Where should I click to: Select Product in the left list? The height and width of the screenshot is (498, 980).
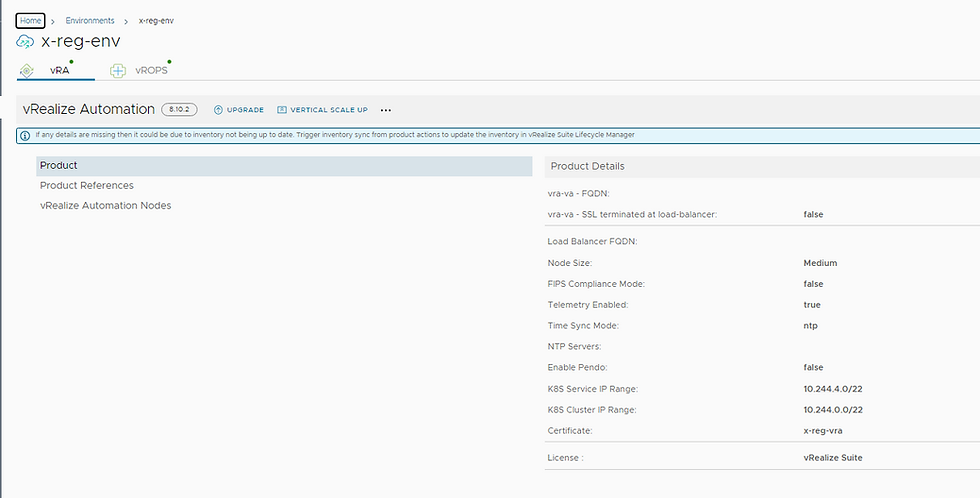(x=284, y=166)
